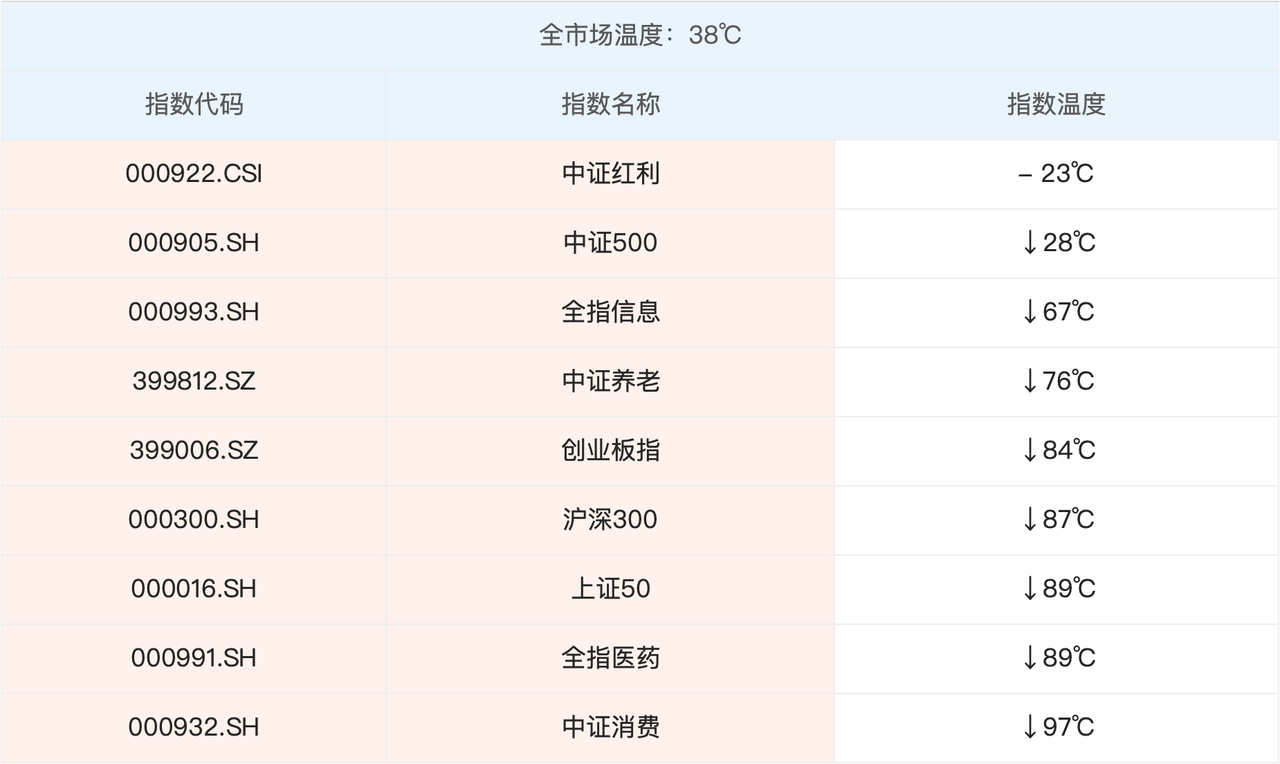The width and height of the screenshot is (1280, 764).
Task: Click the 指数代码 column header
Action: [x=194, y=104]
